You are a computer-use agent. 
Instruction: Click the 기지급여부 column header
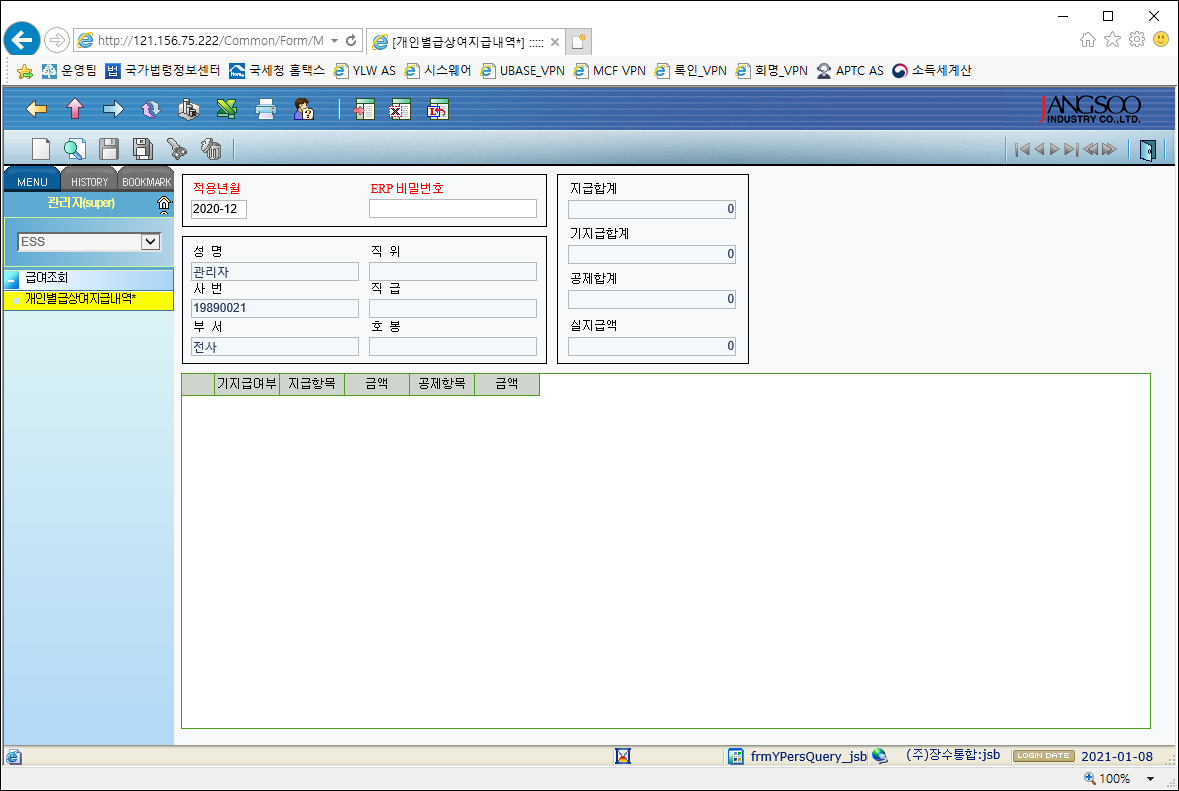[247, 384]
